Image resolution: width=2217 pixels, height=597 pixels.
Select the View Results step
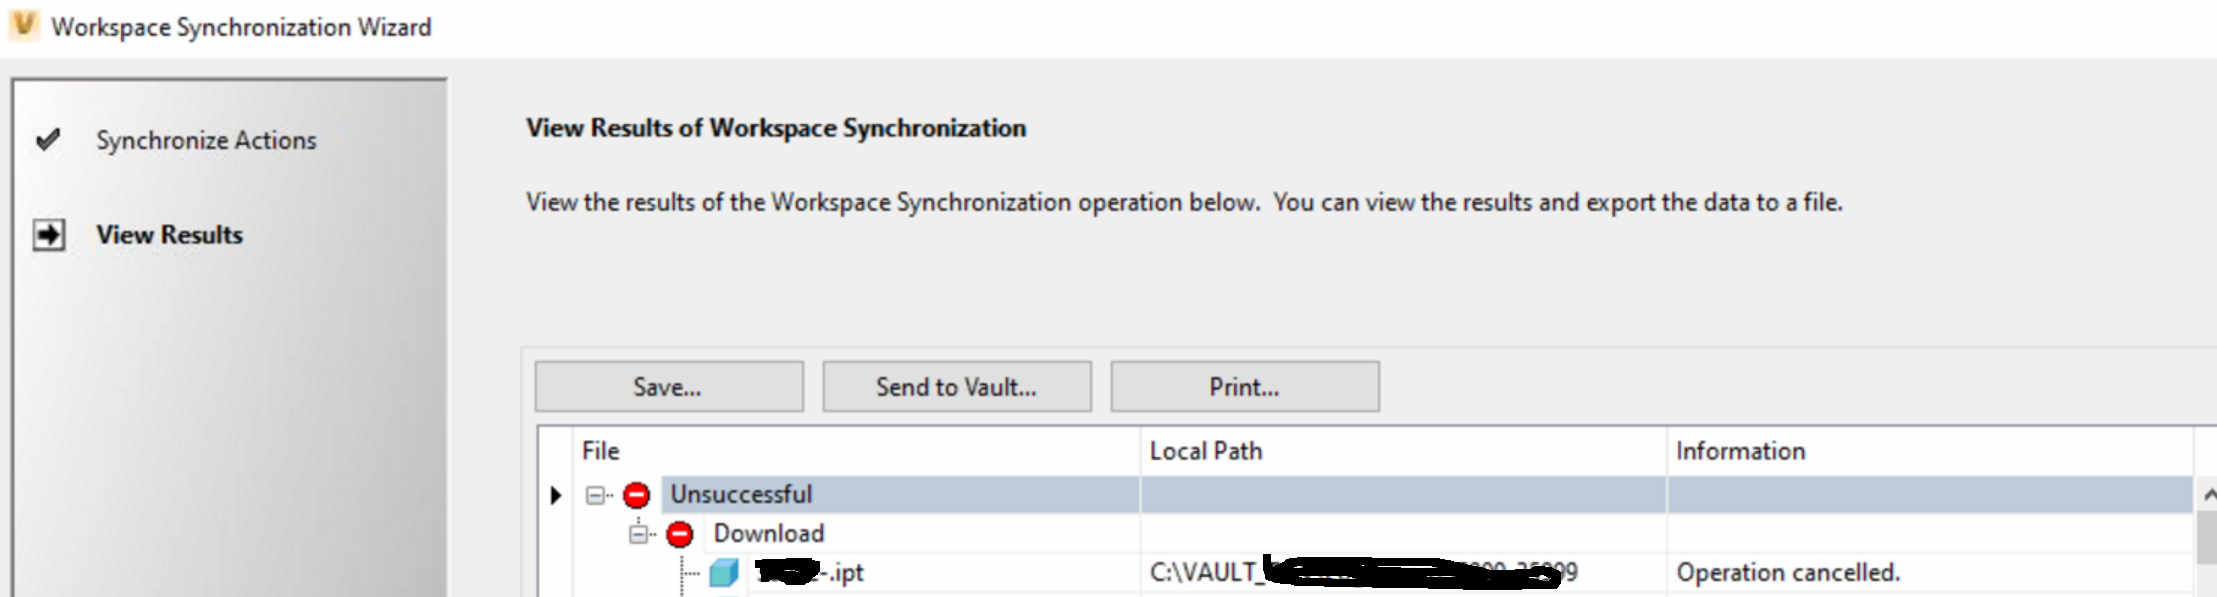tap(169, 235)
